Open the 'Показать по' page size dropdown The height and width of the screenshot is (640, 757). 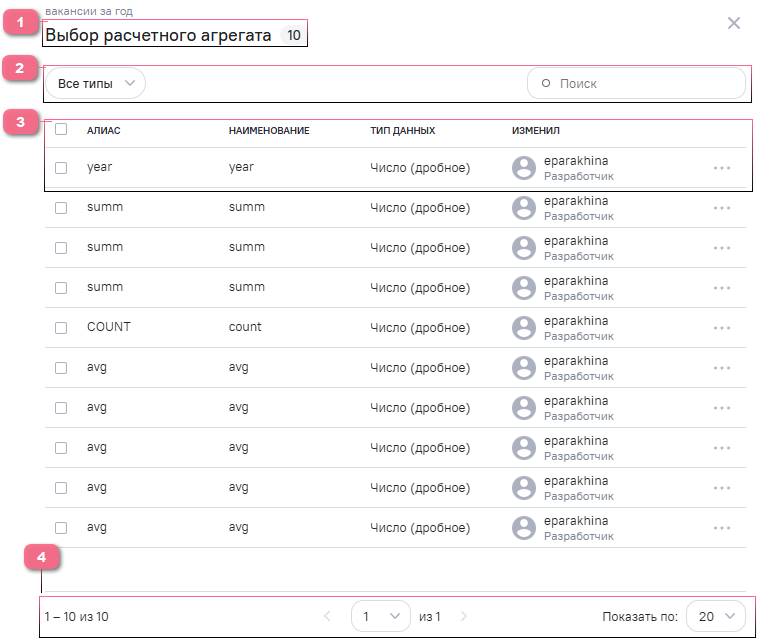pyautogui.click(x=716, y=617)
